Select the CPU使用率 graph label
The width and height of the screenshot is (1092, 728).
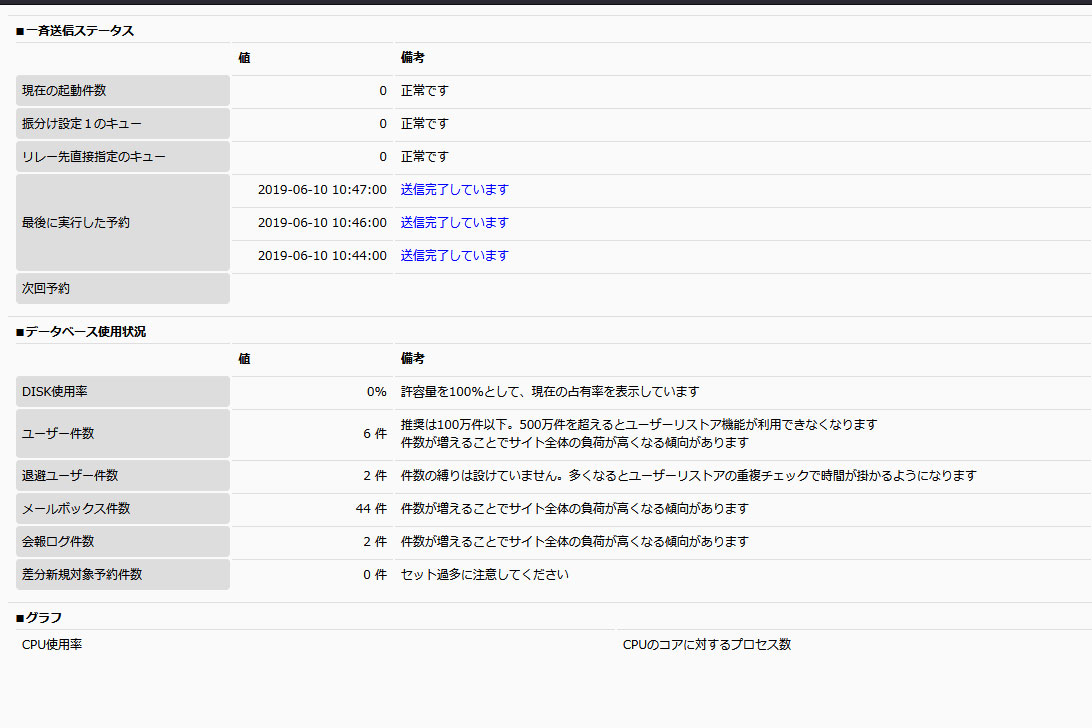[52, 645]
